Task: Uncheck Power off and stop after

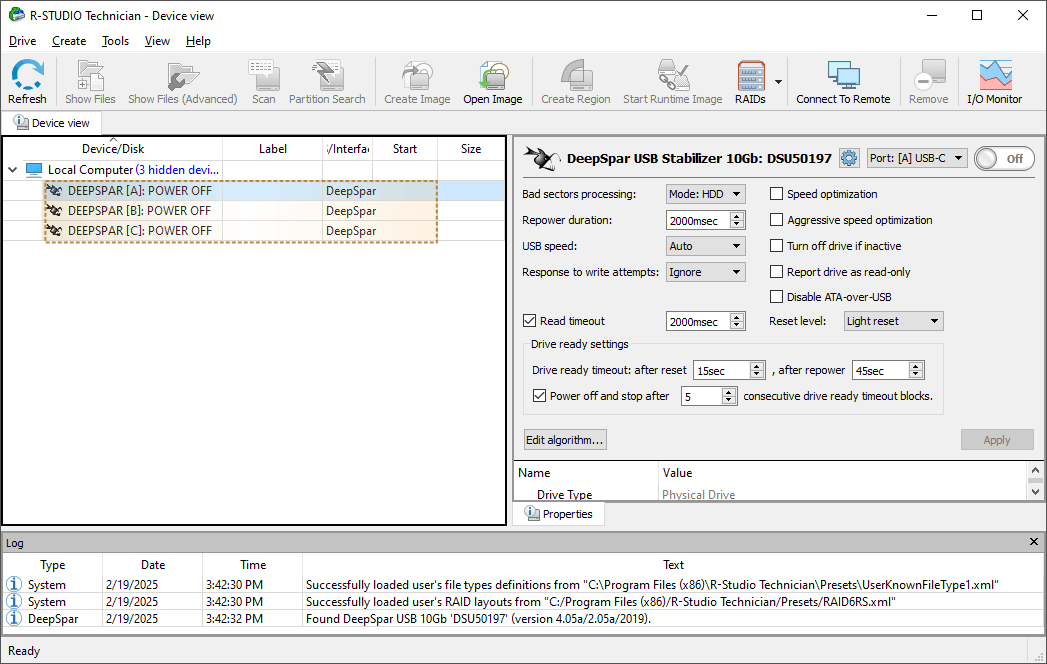Action: tap(540, 395)
